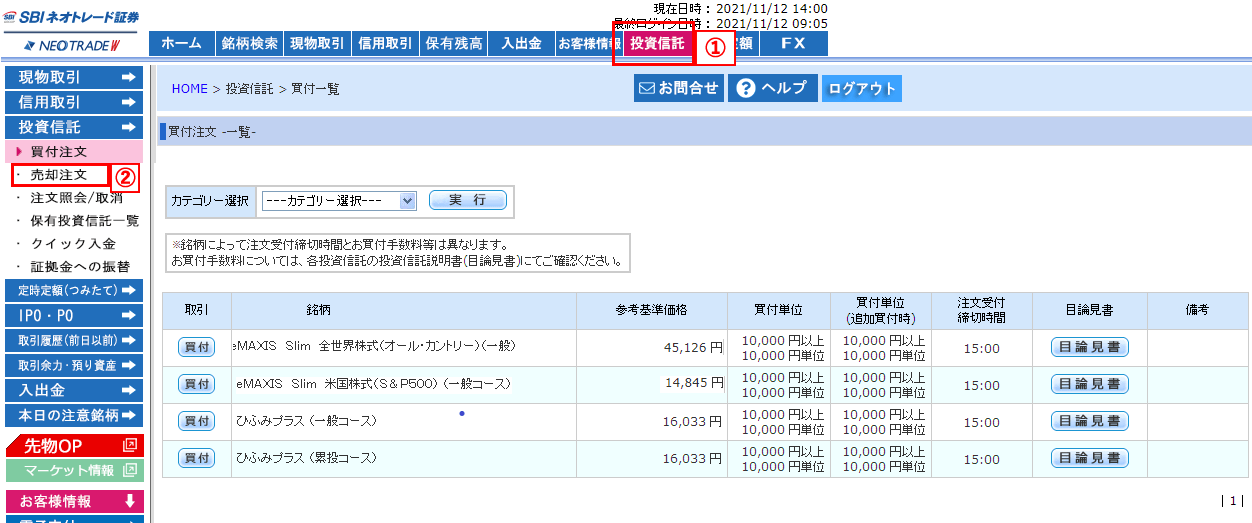
Task: Click the 14,845 円 price cell
Action: (651, 385)
